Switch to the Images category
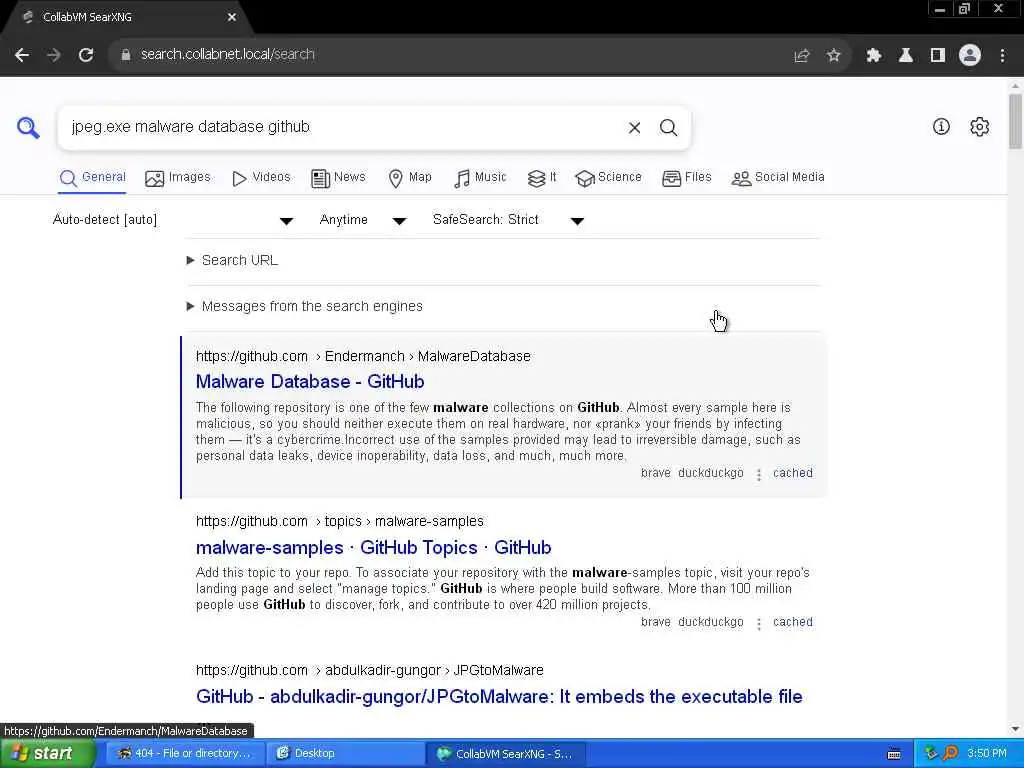The height and width of the screenshot is (768, 1024). [178, 178]
